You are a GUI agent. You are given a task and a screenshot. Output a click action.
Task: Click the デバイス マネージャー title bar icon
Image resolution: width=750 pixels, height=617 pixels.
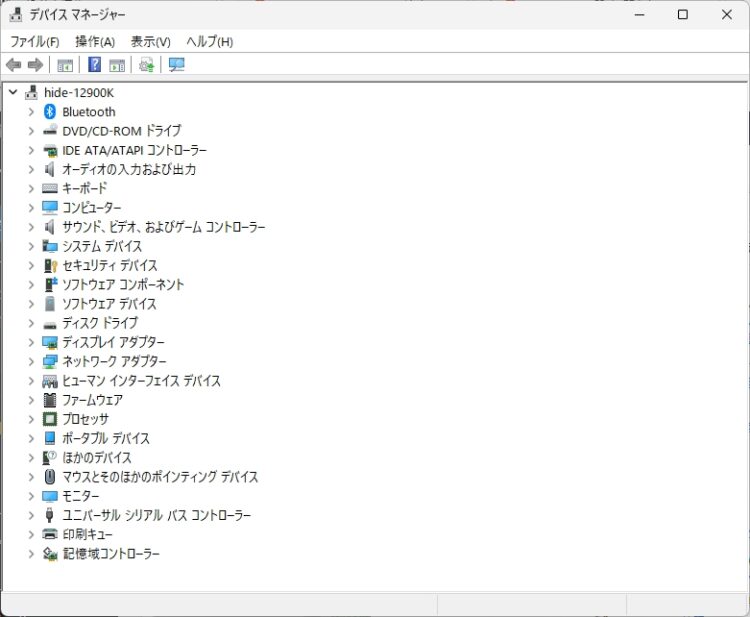coord(16,14)
